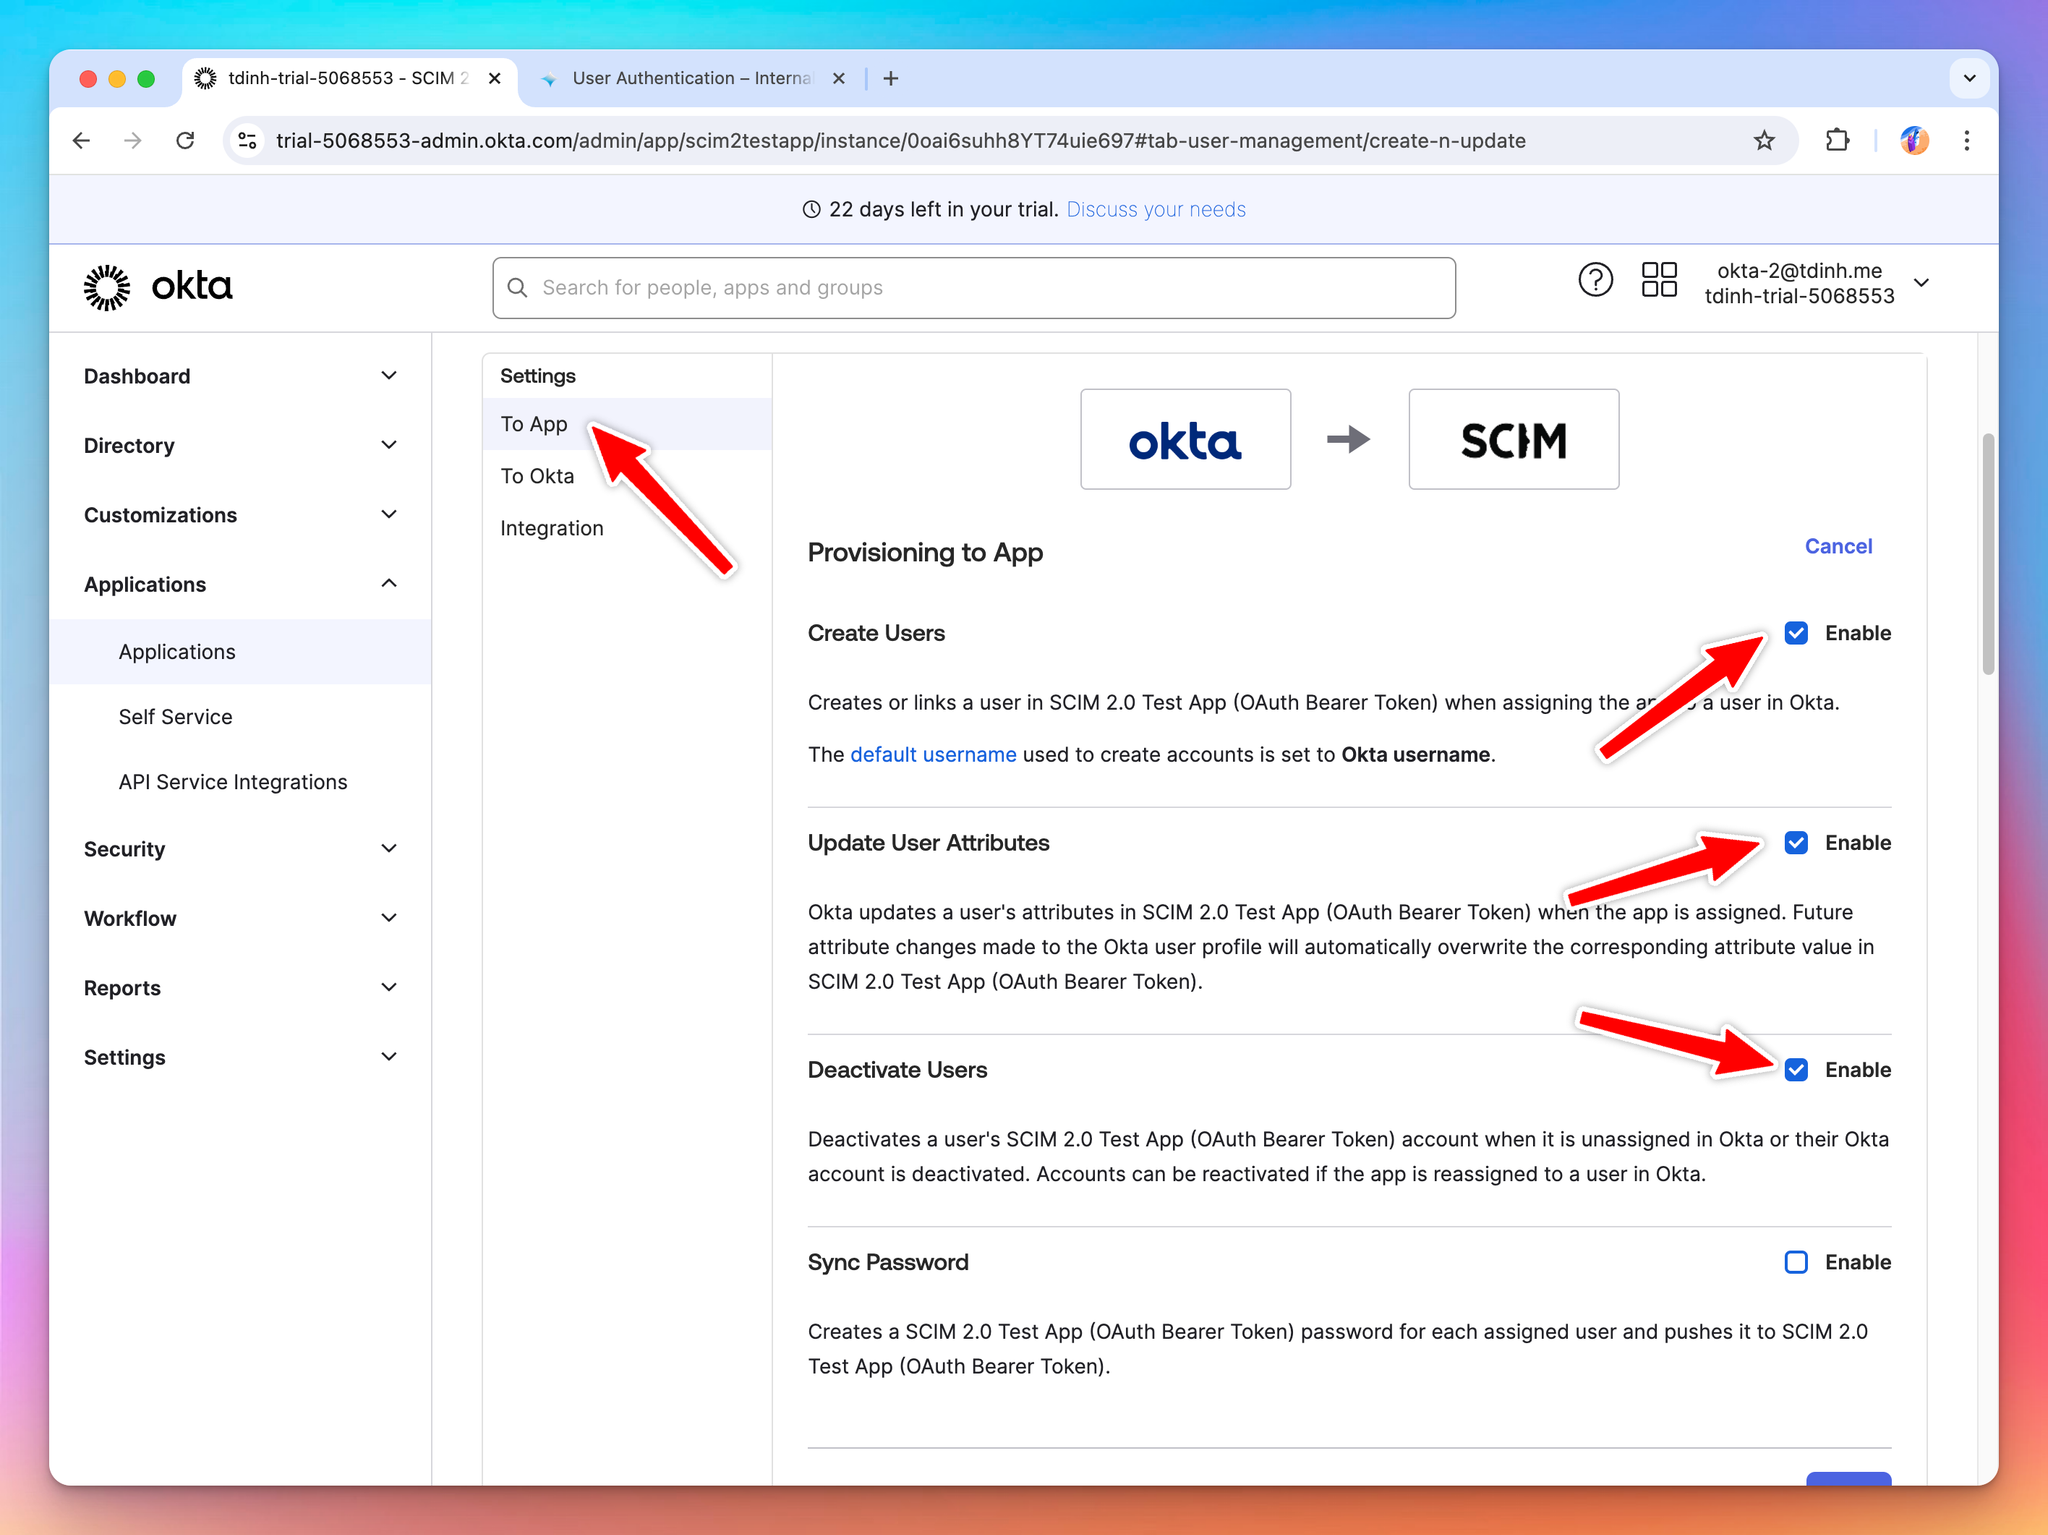
Task: Toggle Create Users Enable checkbox
Action: point(1796,633)
